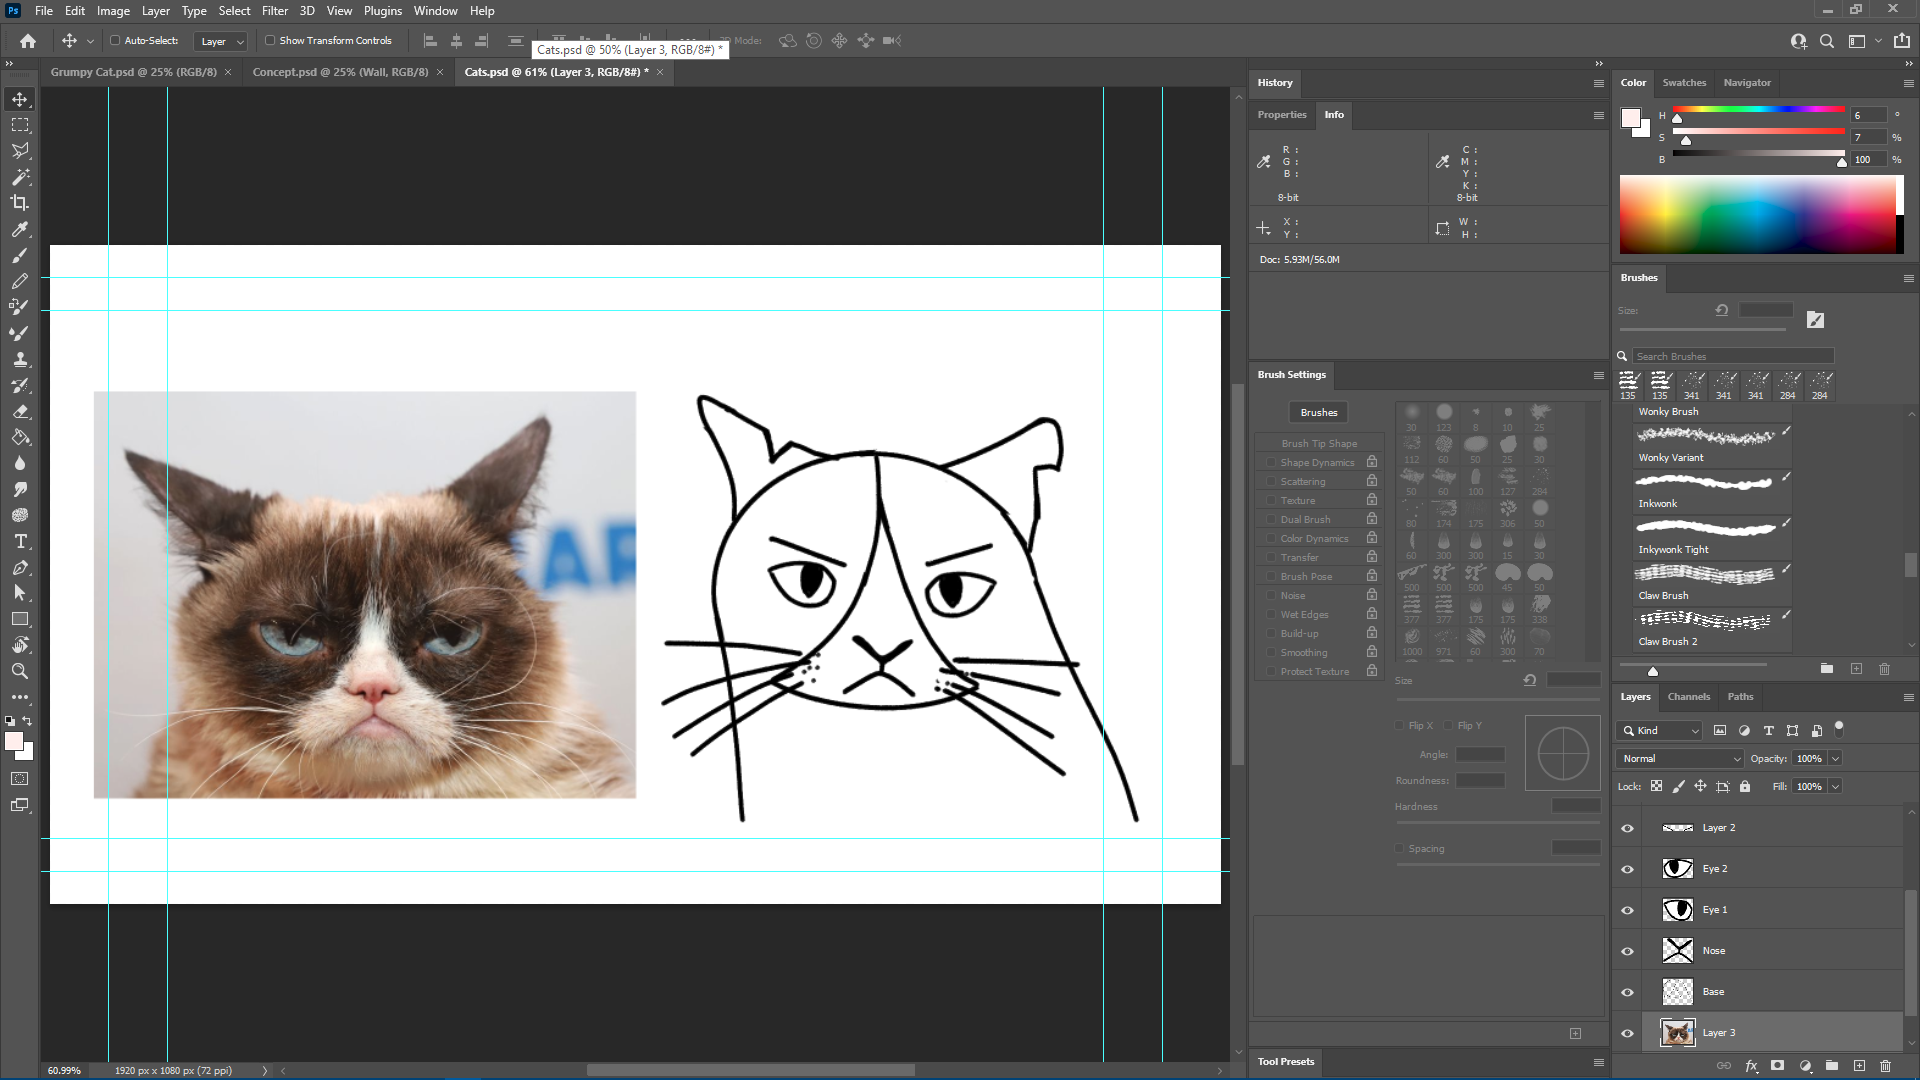Hide the Layer 2 layer
The height and width of the screenshot is (1080, 1920).
[1627, 828]
